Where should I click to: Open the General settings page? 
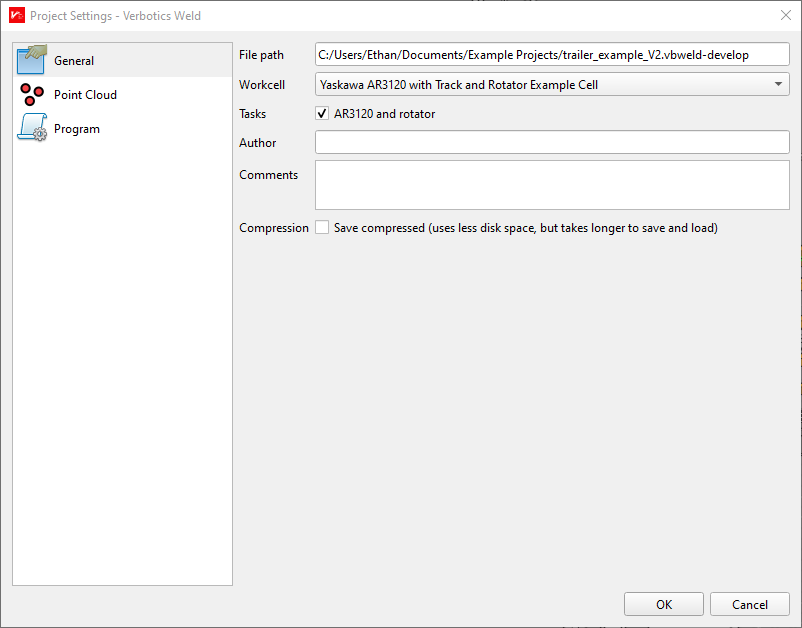(x=122, y=60)
